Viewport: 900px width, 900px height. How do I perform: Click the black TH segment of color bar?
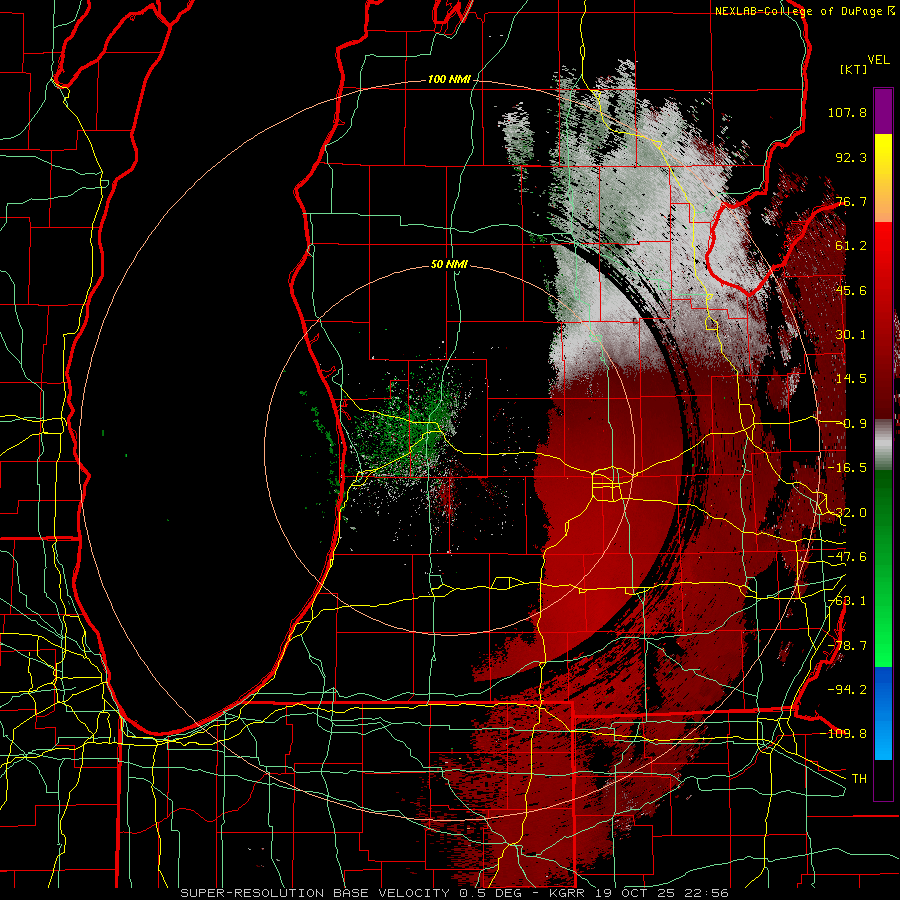point(883,779)
